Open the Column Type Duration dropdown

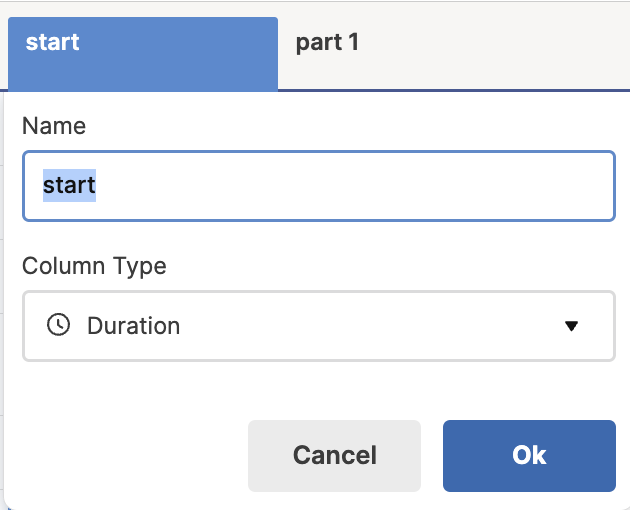pos(318,326)
